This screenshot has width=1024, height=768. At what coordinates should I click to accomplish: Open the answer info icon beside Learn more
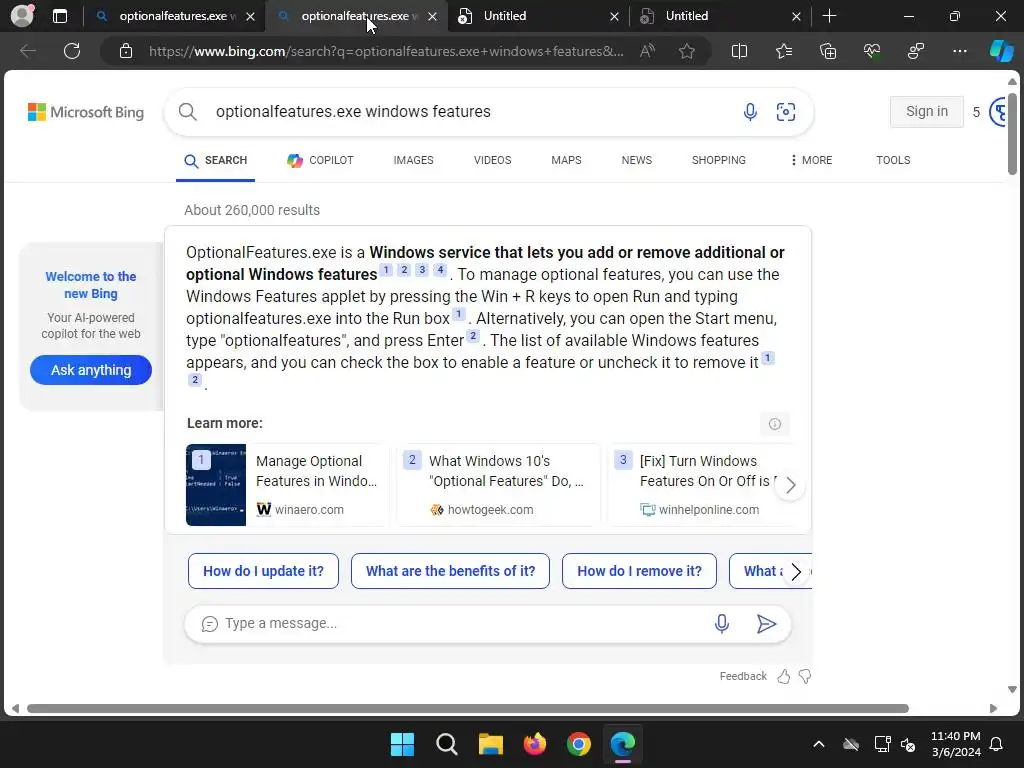(x=775, y=424)
